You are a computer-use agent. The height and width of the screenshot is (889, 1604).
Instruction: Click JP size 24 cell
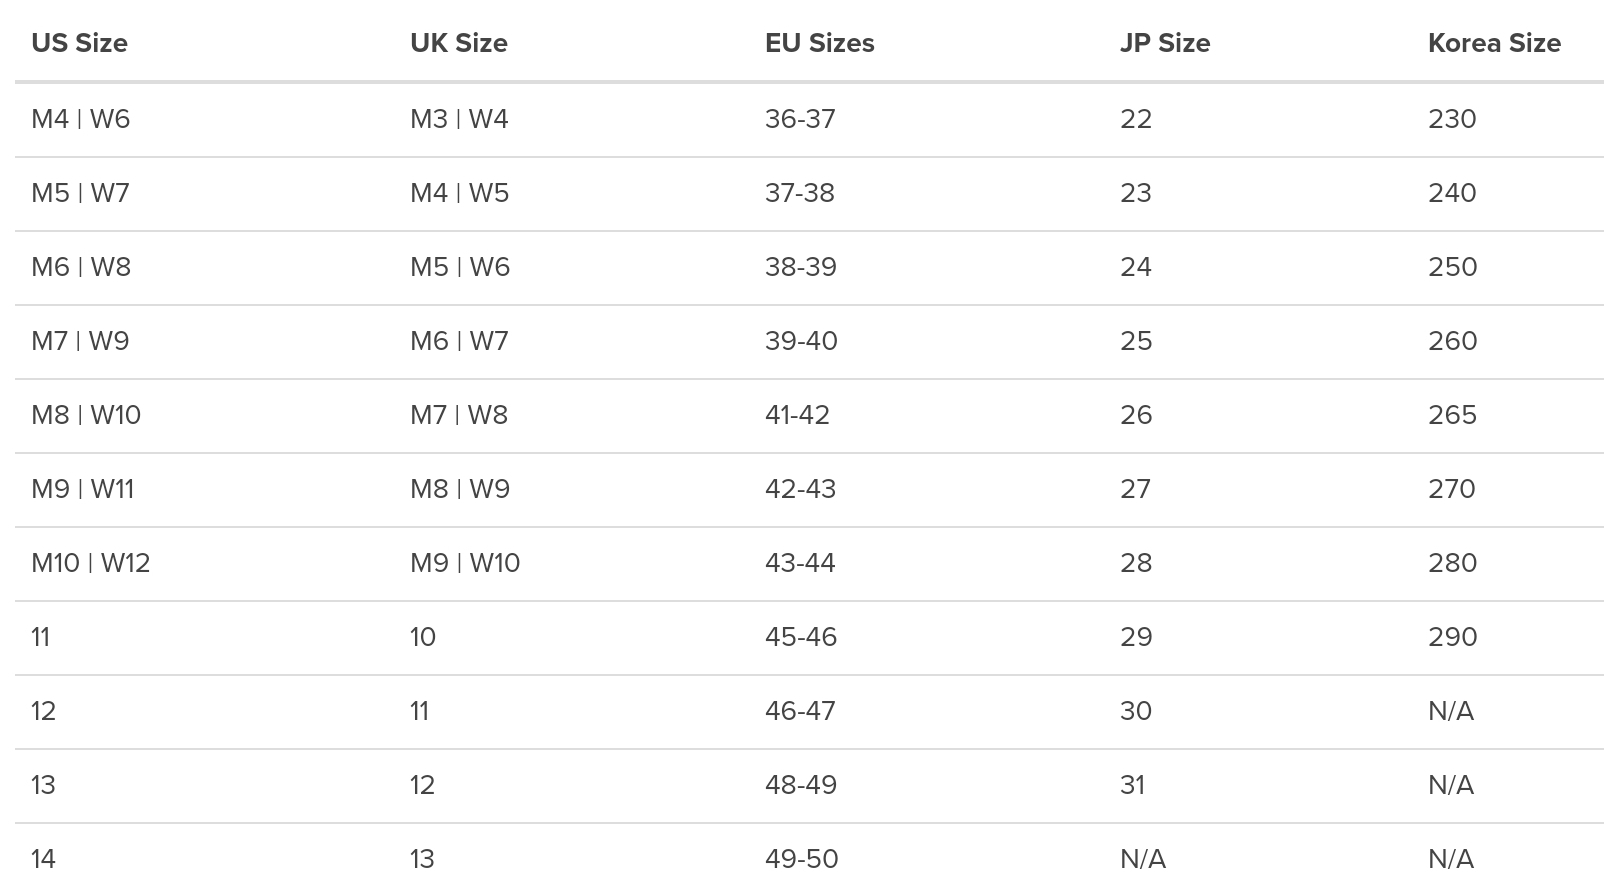1136,267
